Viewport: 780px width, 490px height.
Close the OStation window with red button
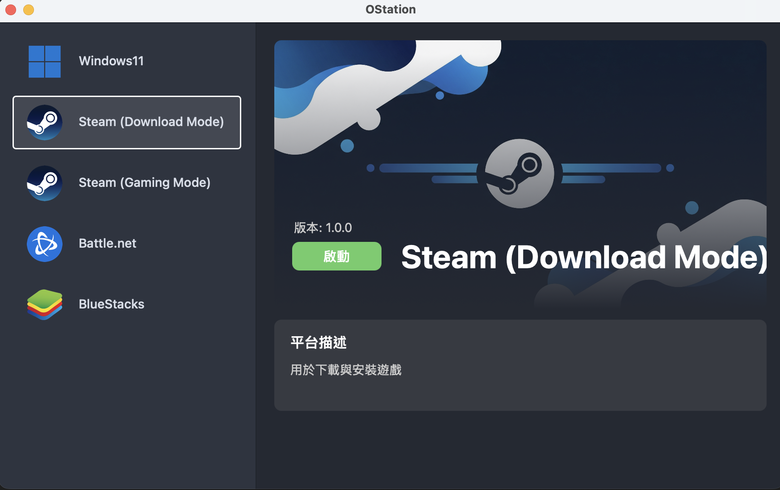tap(10, 9)
